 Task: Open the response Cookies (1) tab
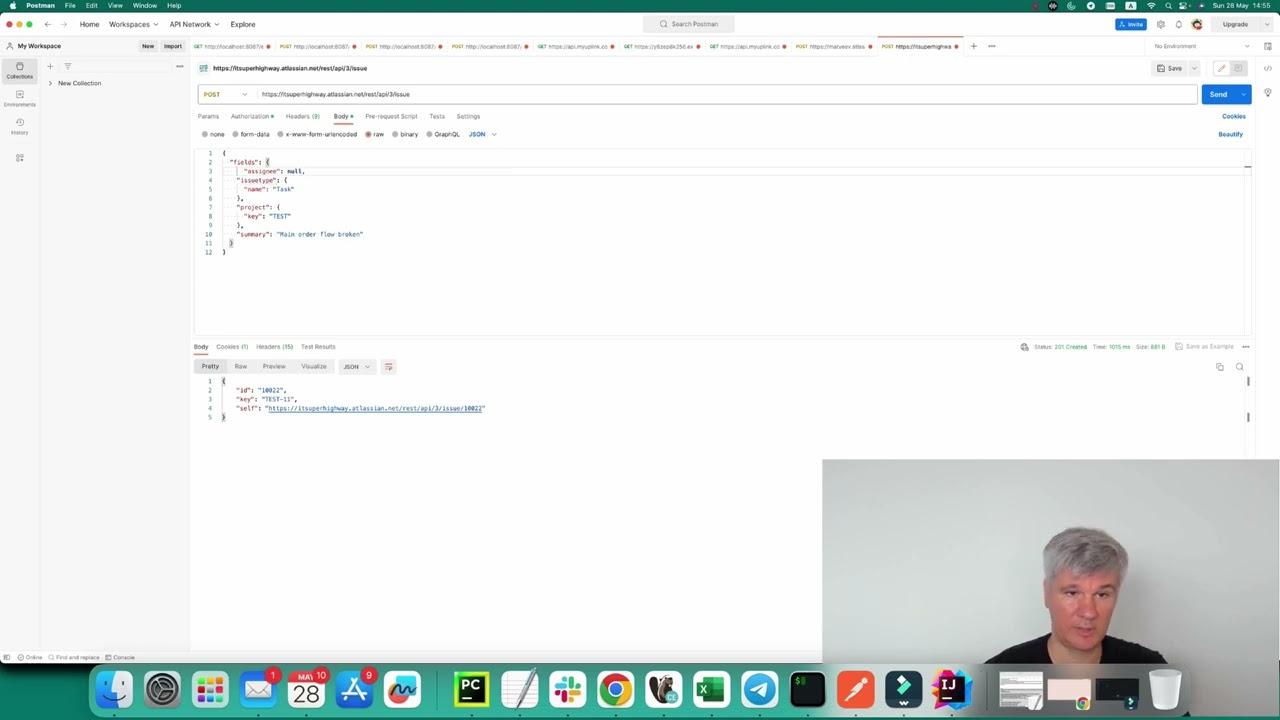(x=232, y=347)
